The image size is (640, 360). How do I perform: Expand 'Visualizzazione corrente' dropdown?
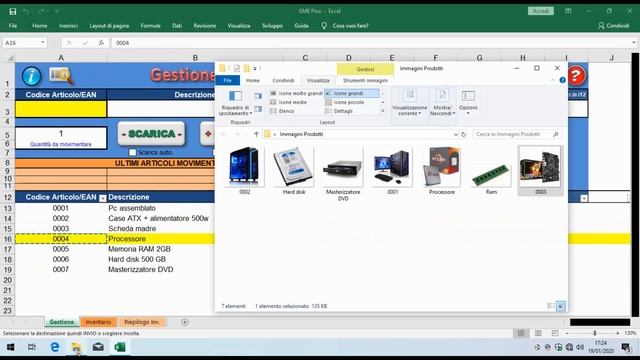(409, 103)
